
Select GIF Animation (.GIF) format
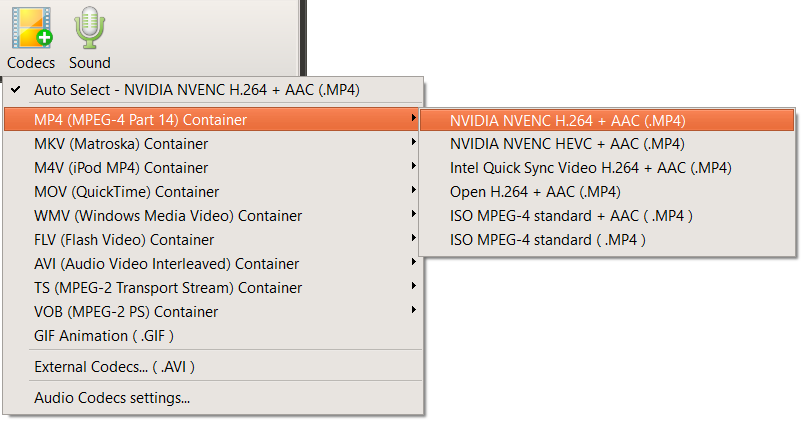coord(214,336)
